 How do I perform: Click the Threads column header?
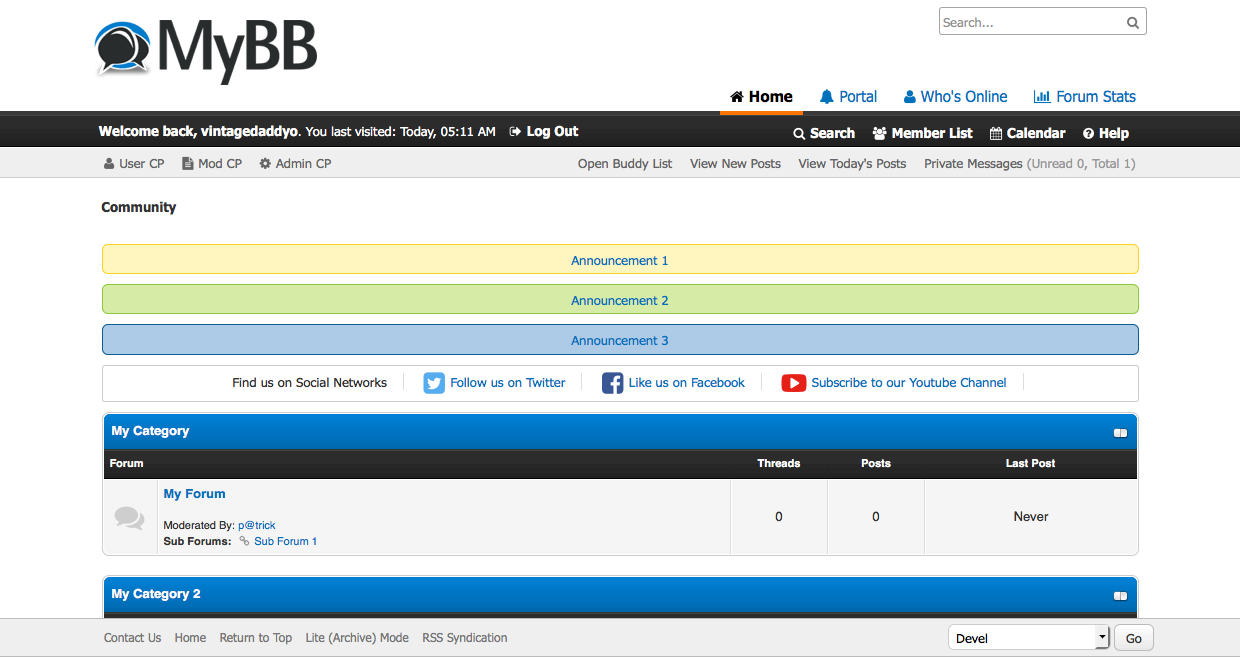pos(779,463)
